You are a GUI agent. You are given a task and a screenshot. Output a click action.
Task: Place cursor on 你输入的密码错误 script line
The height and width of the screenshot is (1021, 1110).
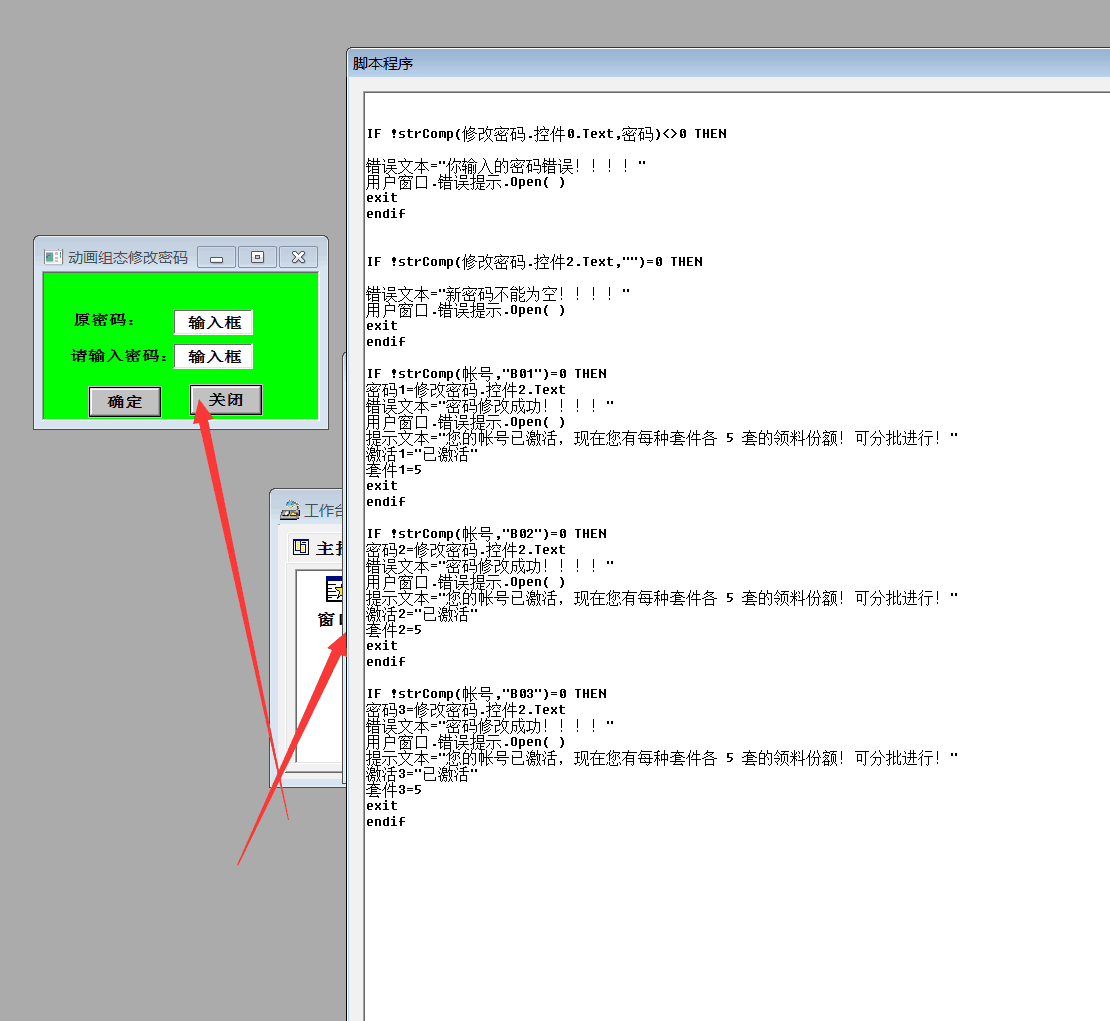pos(505,166)
